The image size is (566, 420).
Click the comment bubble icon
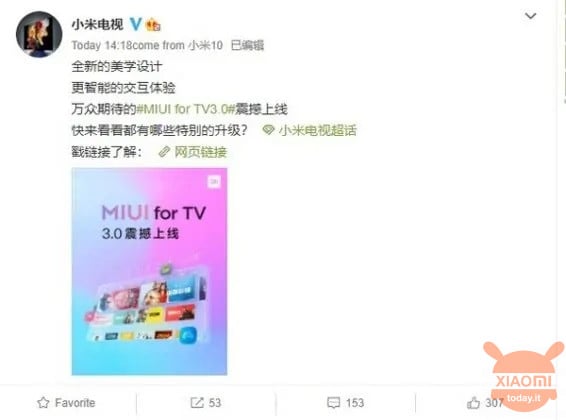(x=334, y=403)
